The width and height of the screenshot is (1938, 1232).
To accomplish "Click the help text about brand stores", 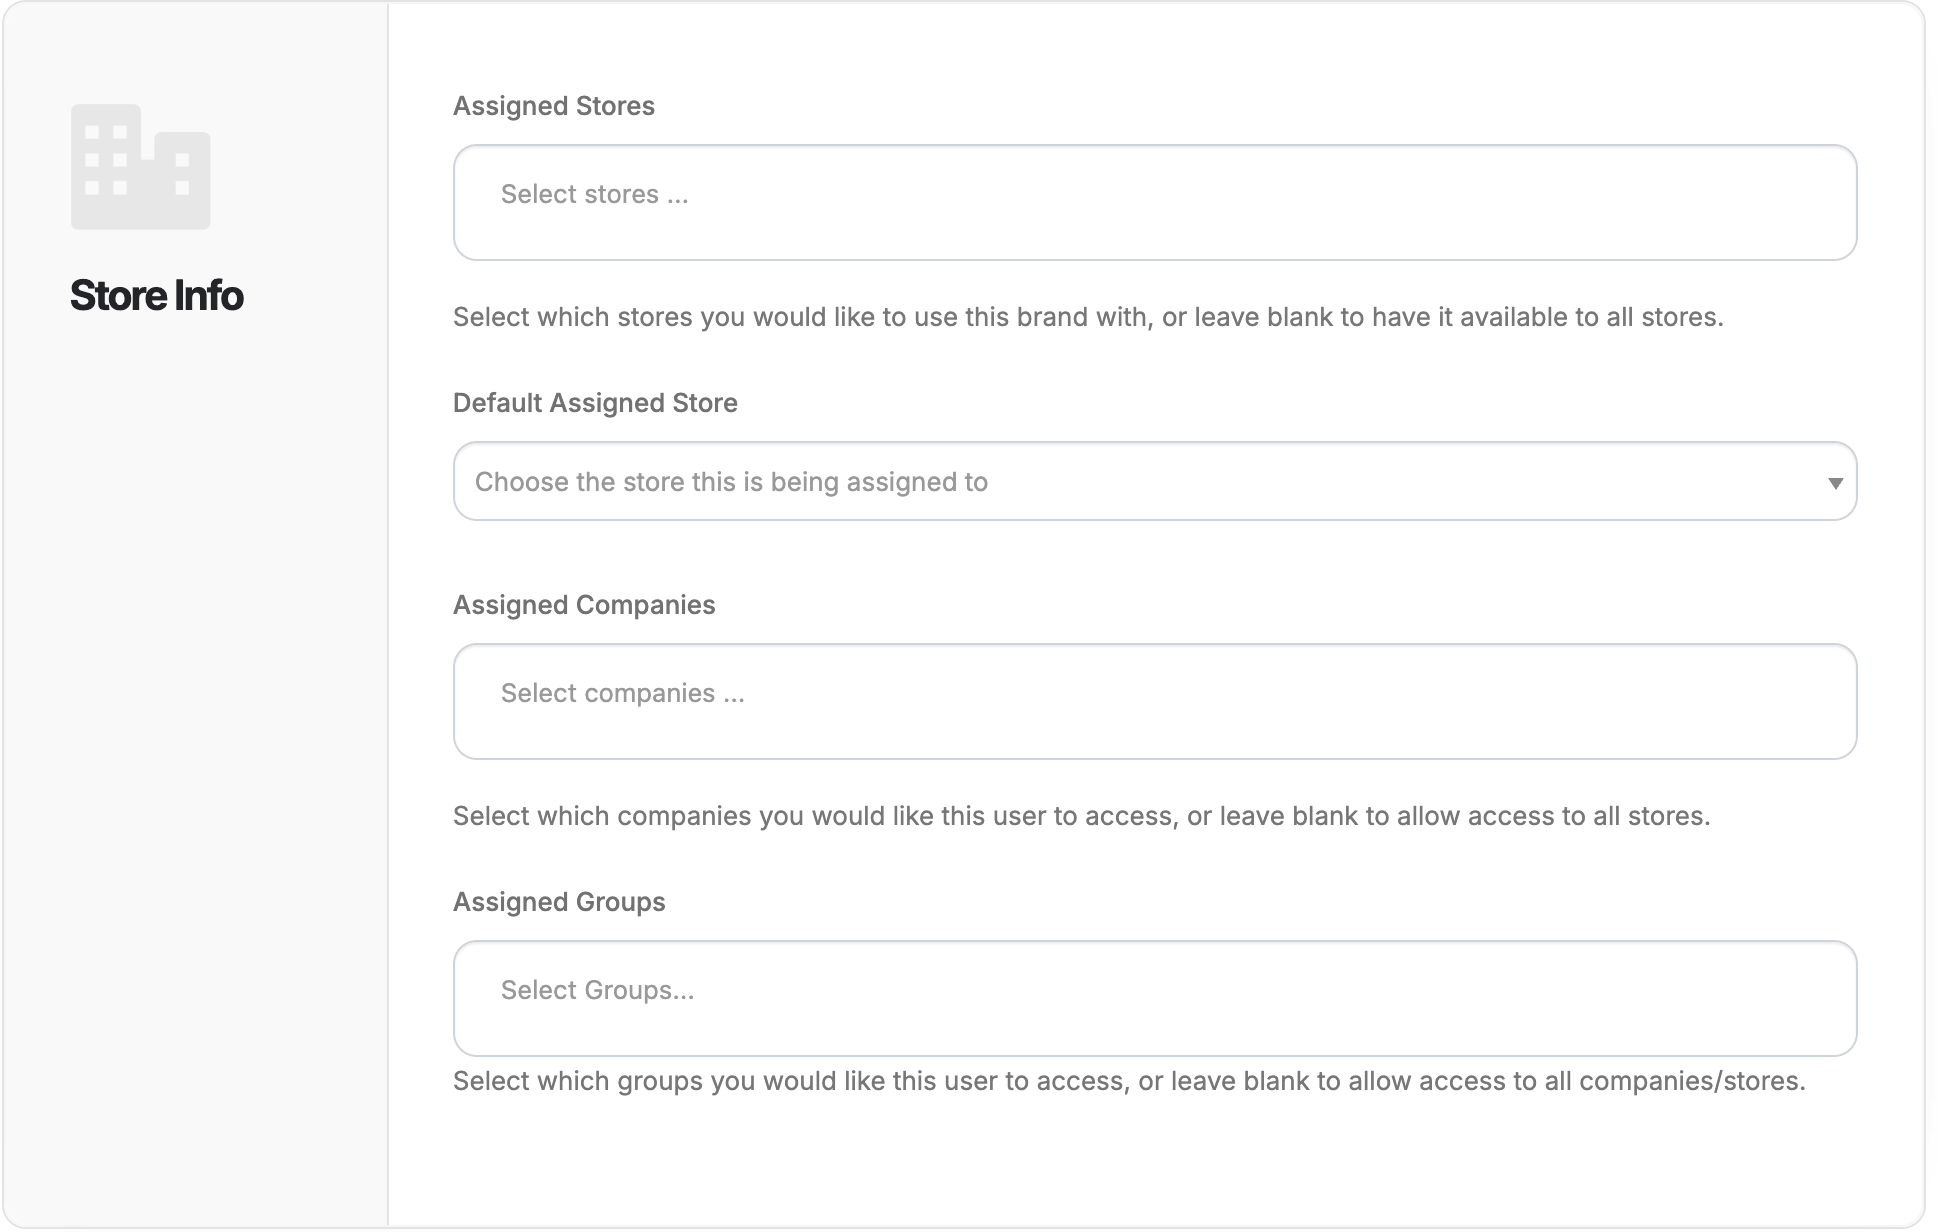I will (1087, 317).
